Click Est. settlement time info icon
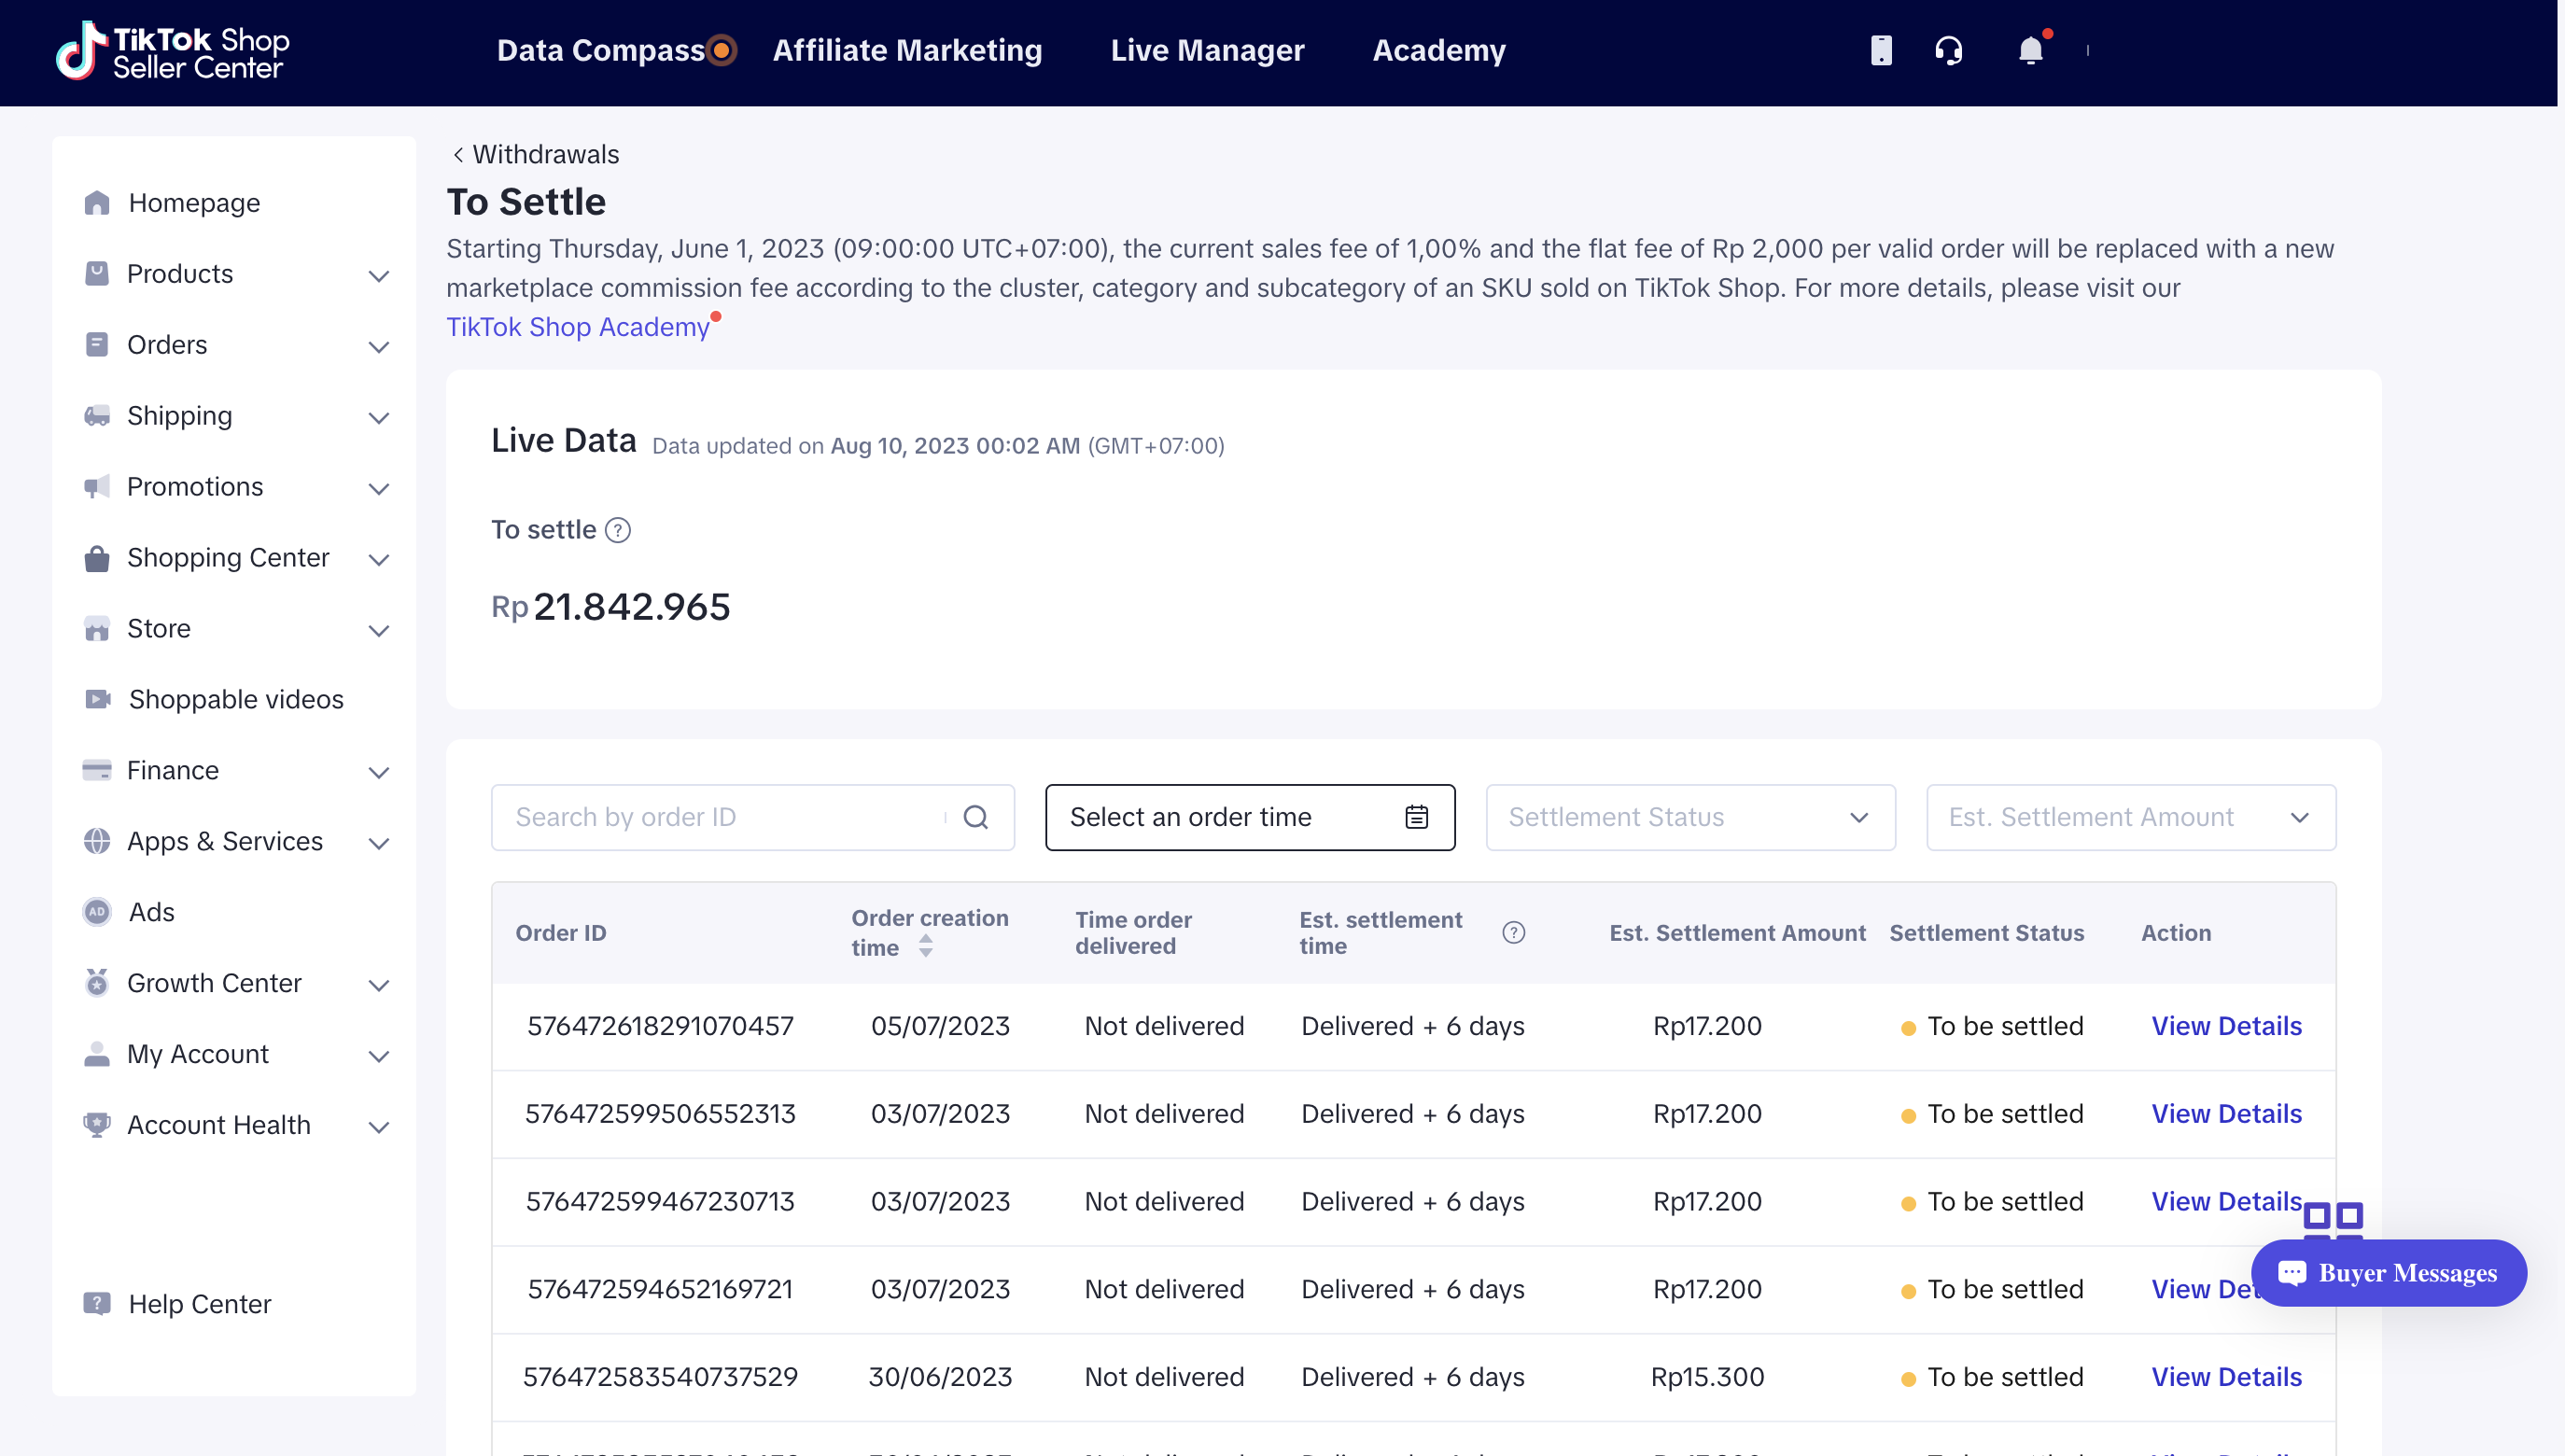The height and width of the screenshot is (1456, 2565). [x=1514, y=932]
